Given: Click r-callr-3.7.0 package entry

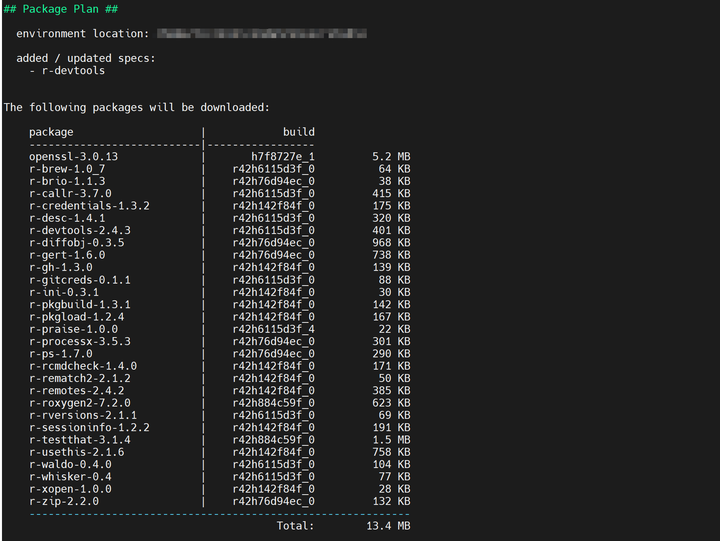Looking at the screenshot, I should 70,194.
